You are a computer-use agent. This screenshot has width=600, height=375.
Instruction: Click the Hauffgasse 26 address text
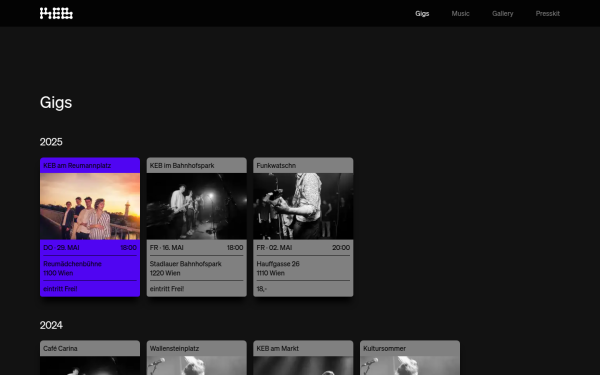(x=278, y=264)
